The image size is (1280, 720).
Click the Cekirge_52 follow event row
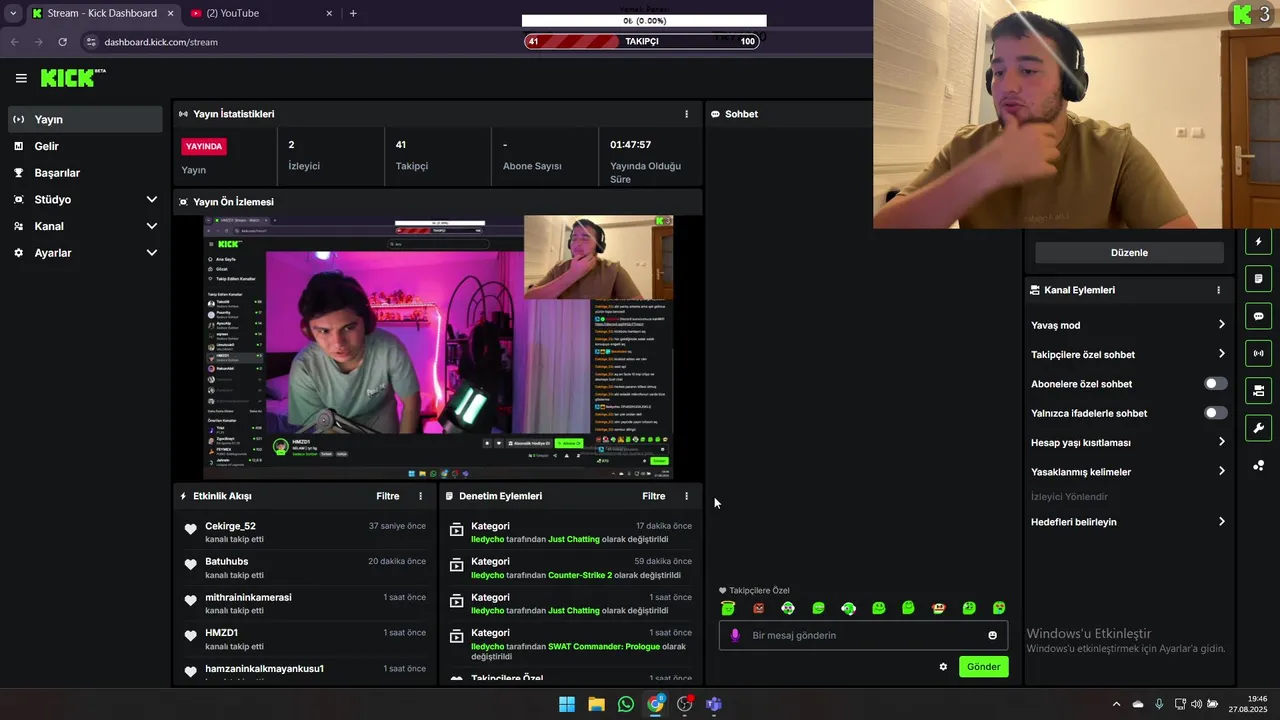[x=306, y=532]
